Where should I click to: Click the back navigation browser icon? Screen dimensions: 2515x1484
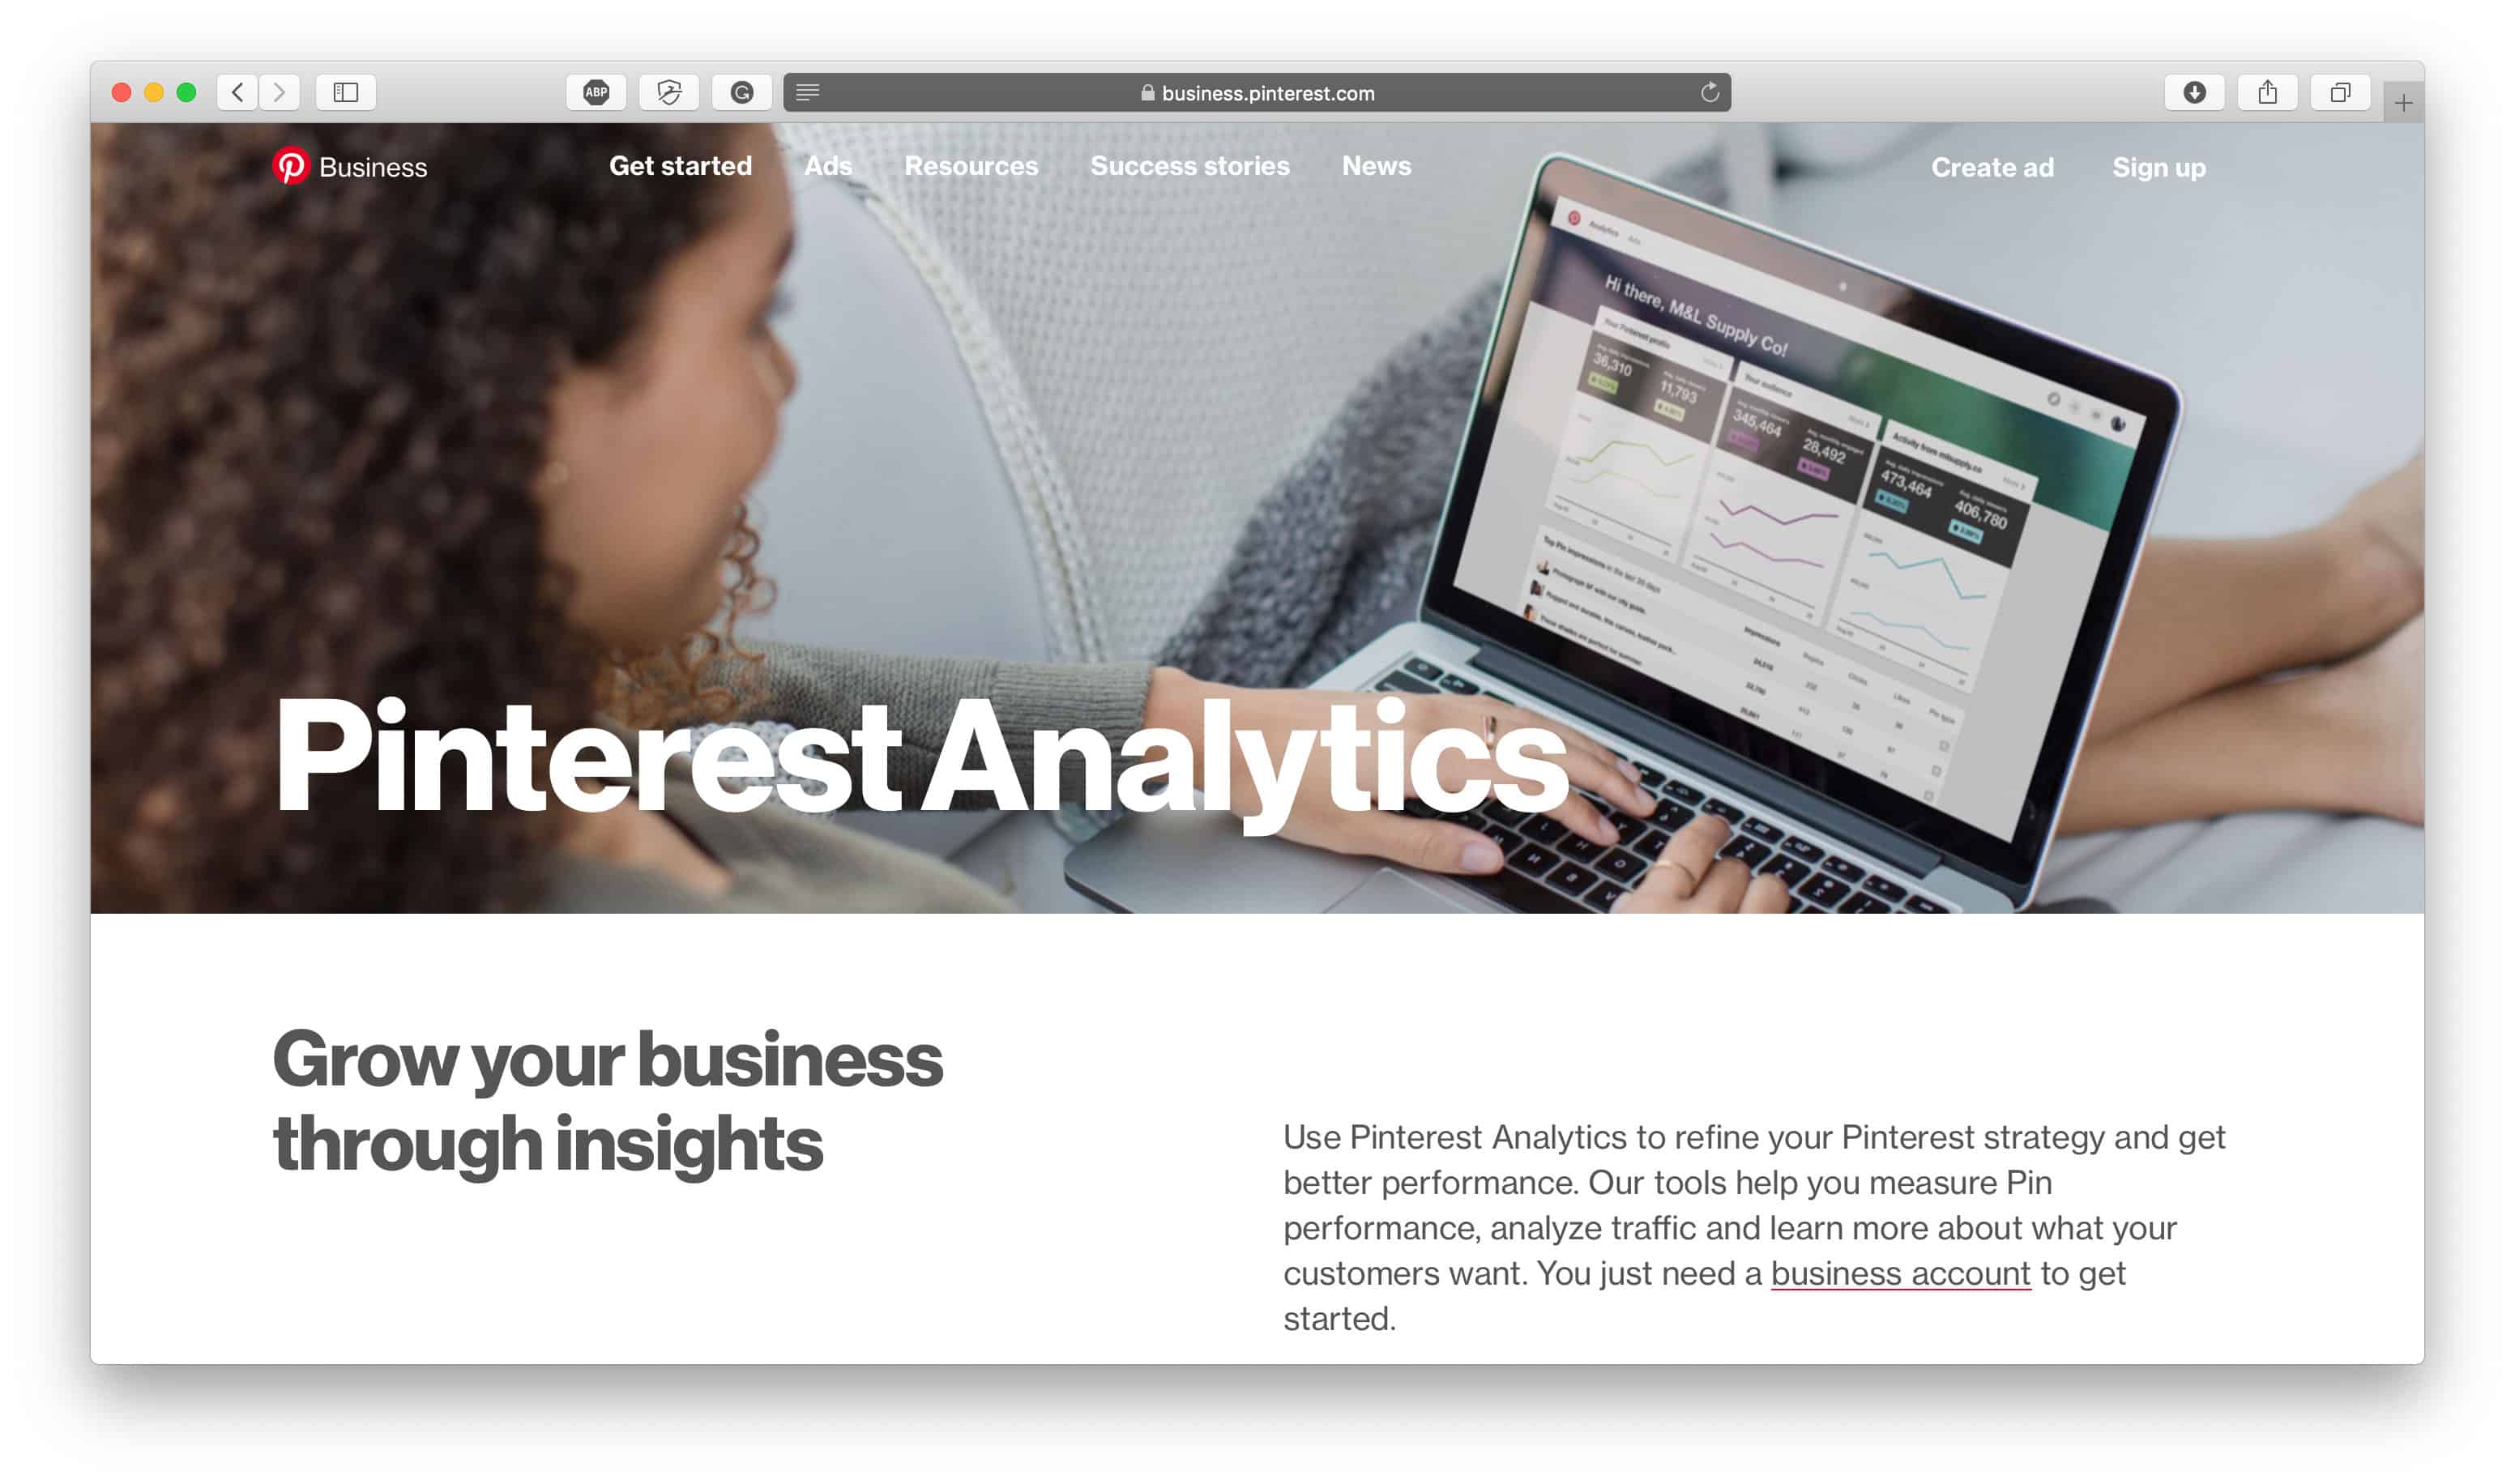point(238,92)
